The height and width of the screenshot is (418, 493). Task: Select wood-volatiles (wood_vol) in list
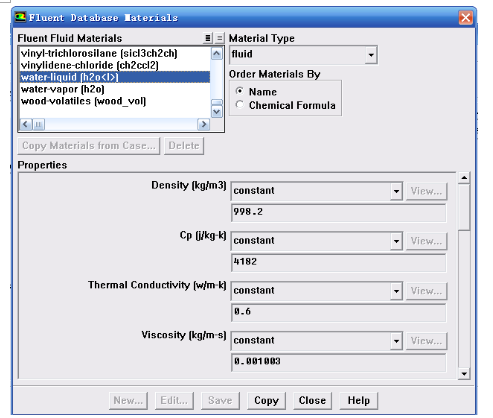115,101
